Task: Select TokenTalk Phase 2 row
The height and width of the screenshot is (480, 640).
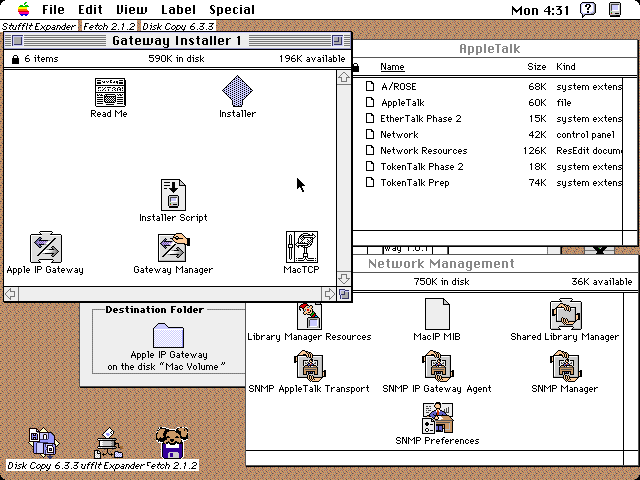Action: (493, 167)
